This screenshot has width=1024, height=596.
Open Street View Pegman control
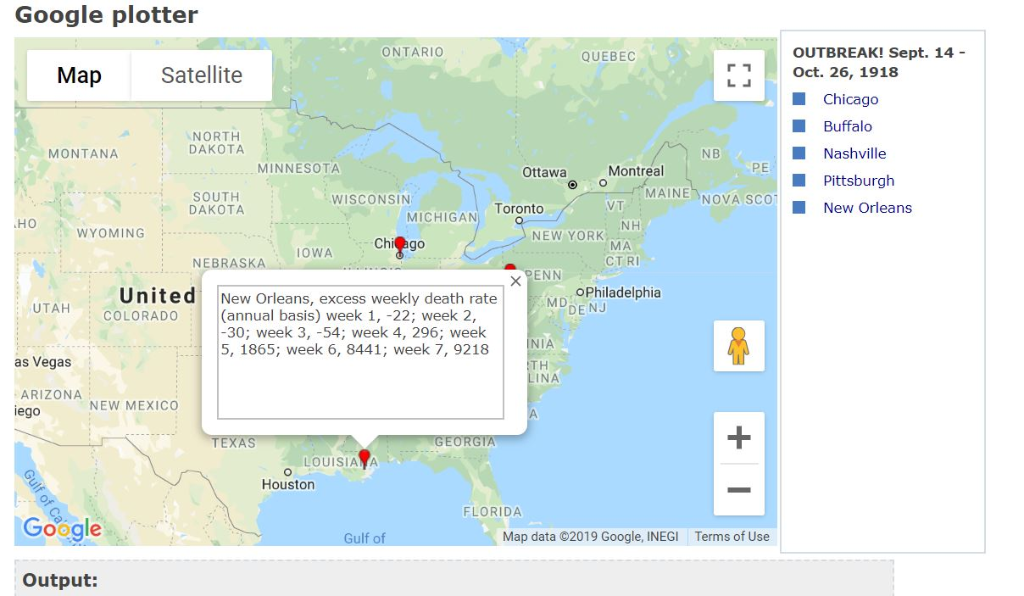[x=739, y=346]
